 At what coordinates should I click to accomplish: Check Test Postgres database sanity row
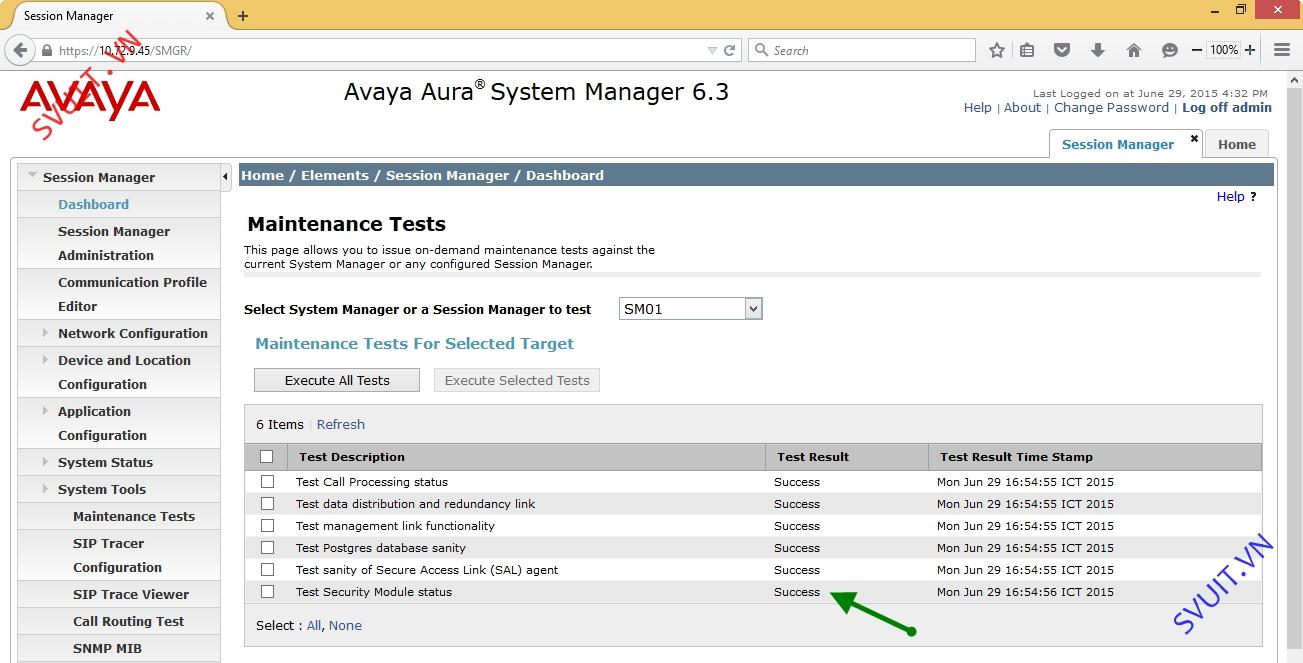(267, 547)
